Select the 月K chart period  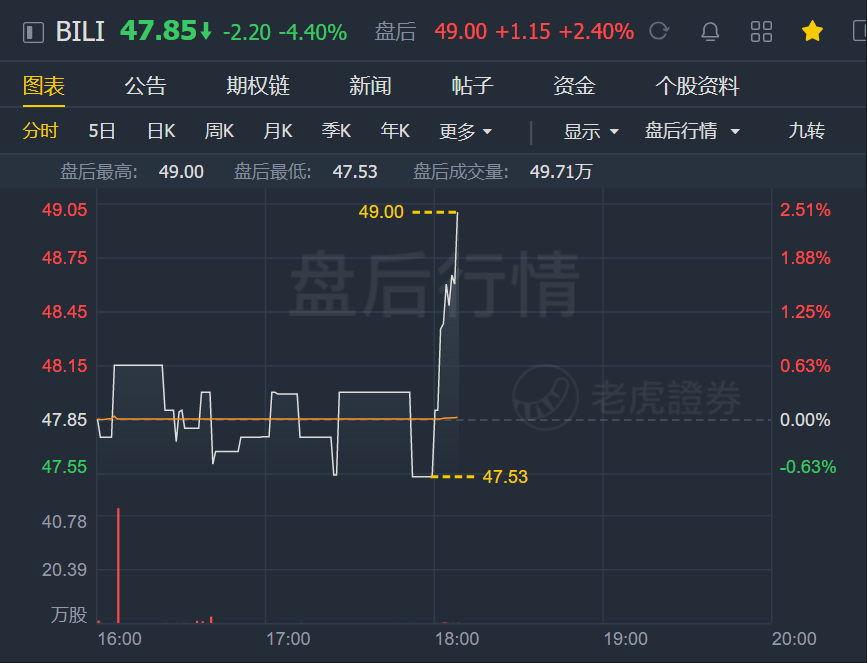[278, 131]
